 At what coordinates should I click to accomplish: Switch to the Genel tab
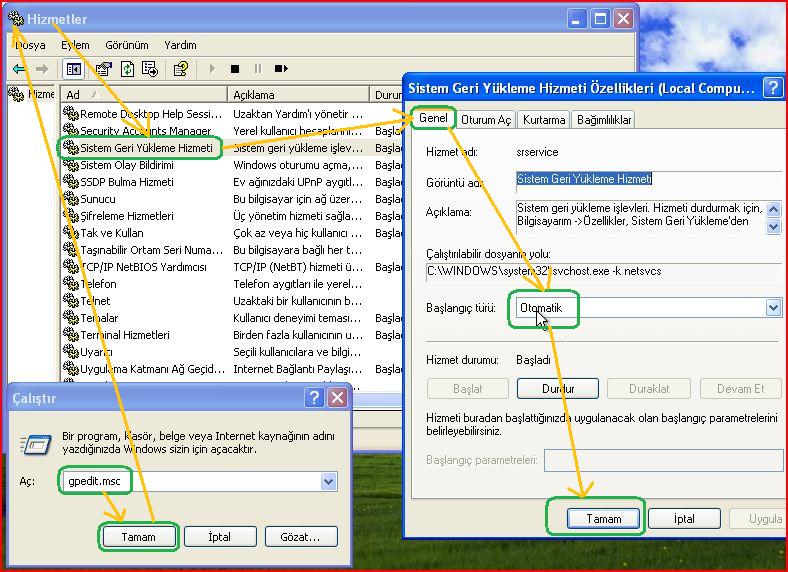pyautogui.click(x=433, y=118)
